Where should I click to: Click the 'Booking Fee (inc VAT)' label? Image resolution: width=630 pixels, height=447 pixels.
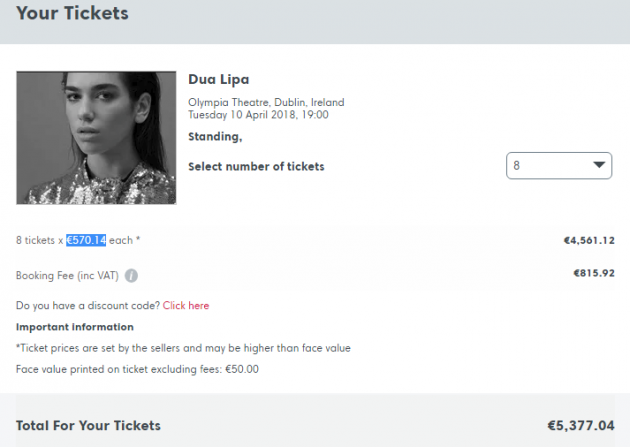66,276
